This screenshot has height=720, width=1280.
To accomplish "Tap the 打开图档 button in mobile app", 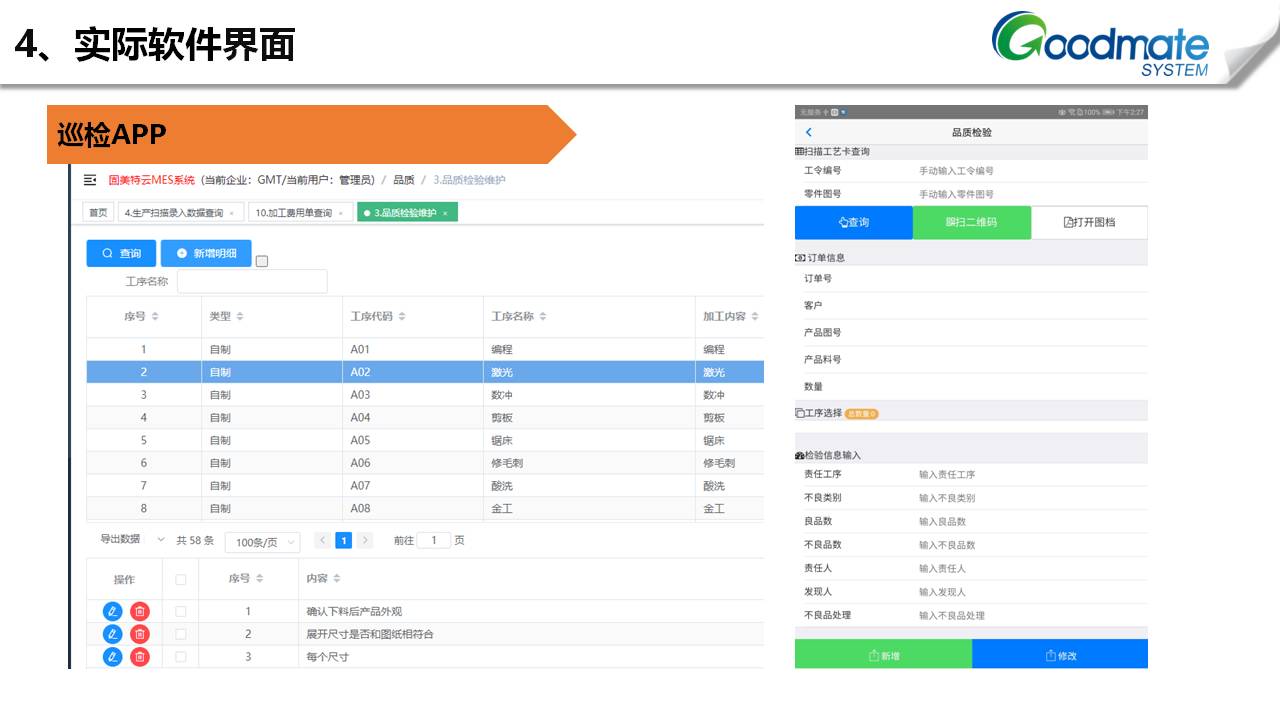I will click(x=1089, y=222).
